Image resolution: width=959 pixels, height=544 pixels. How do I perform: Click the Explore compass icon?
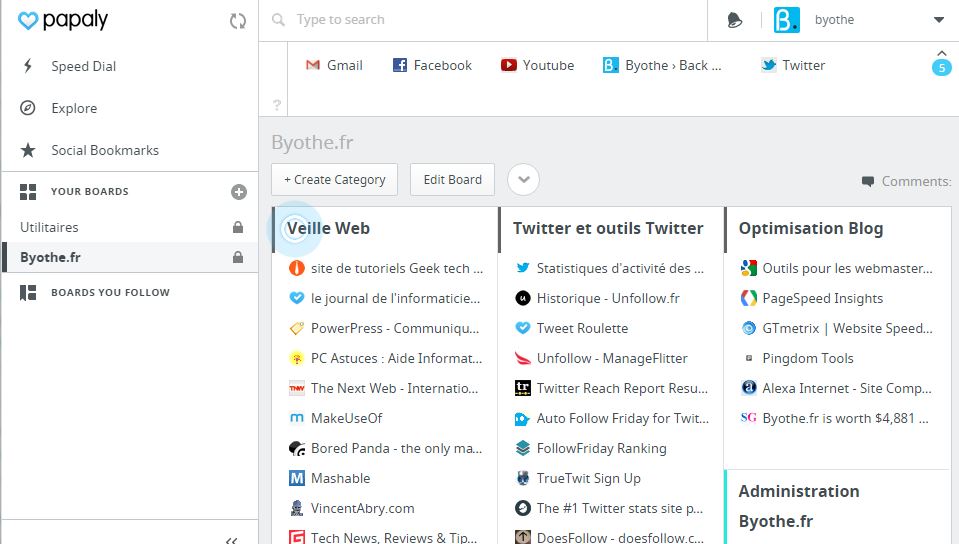click(x=28, y=108)
